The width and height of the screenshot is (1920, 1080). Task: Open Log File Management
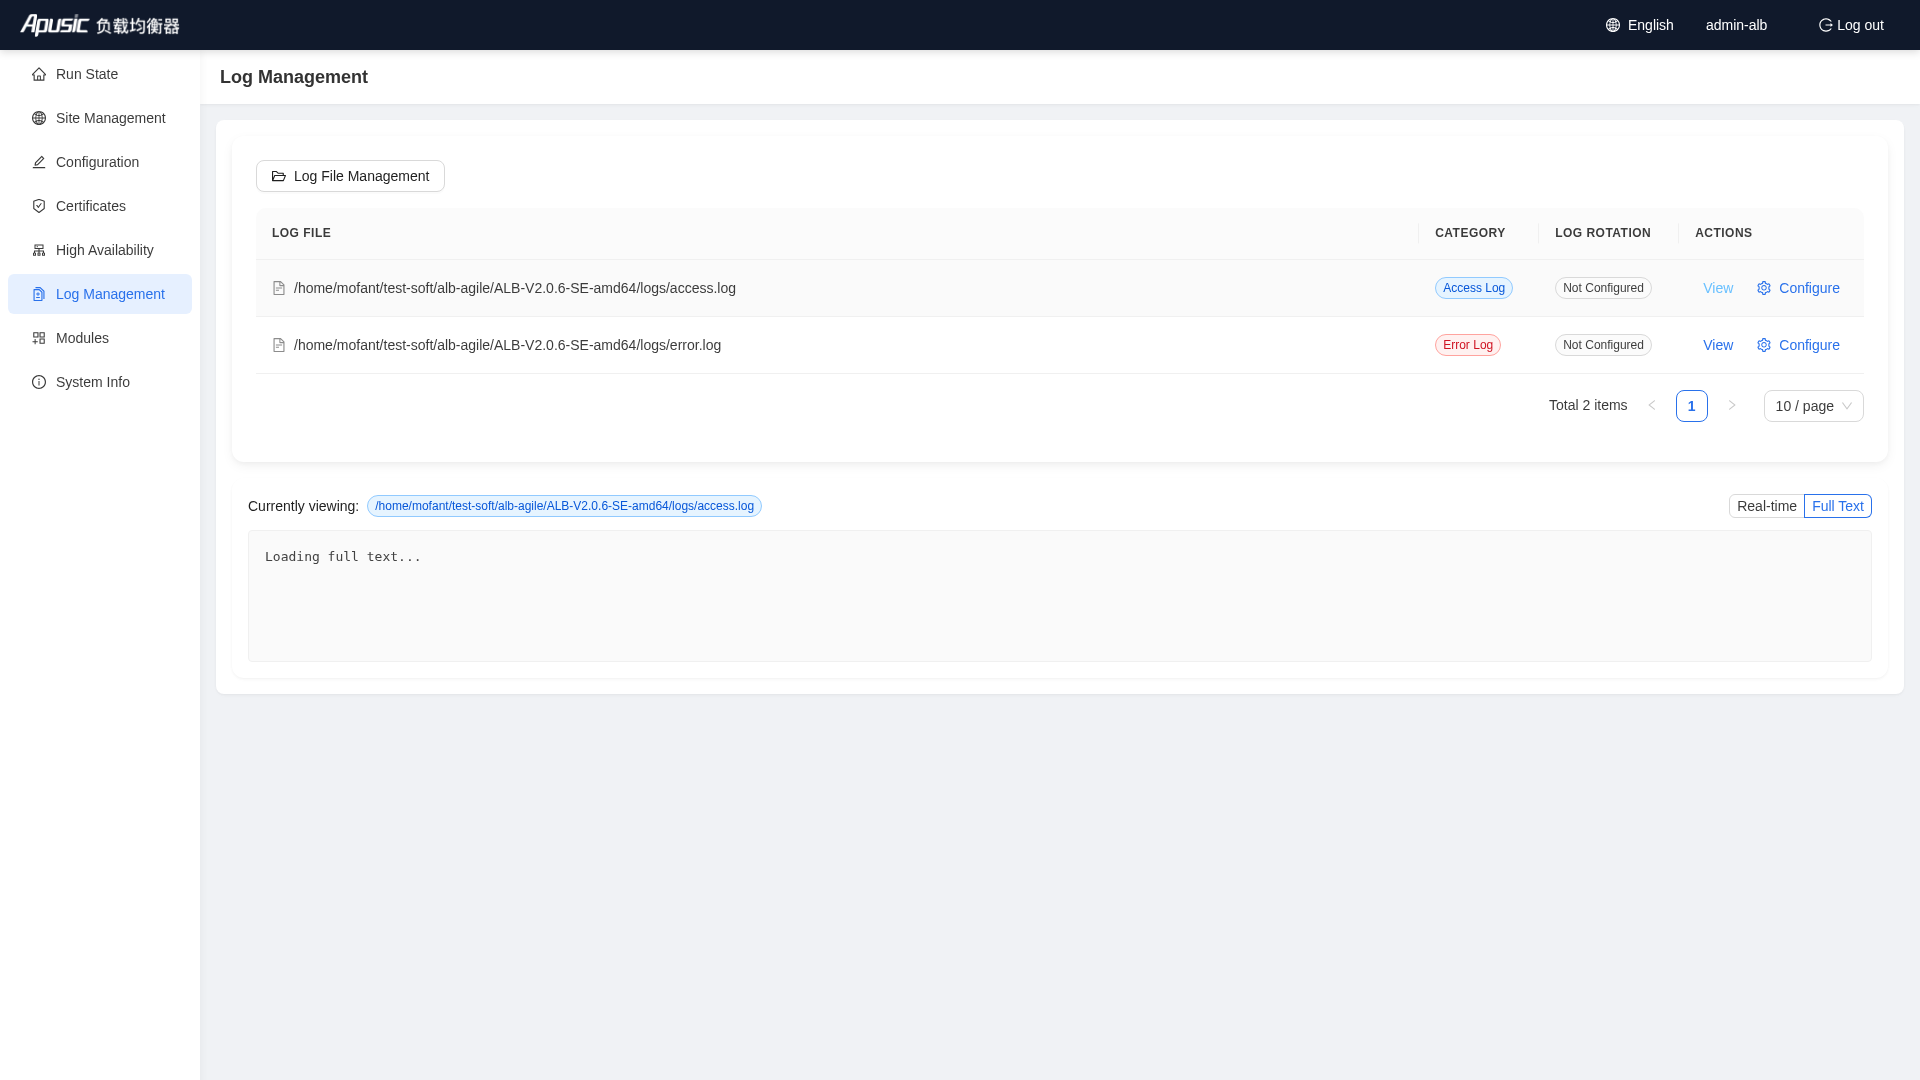tap(350, 176)
